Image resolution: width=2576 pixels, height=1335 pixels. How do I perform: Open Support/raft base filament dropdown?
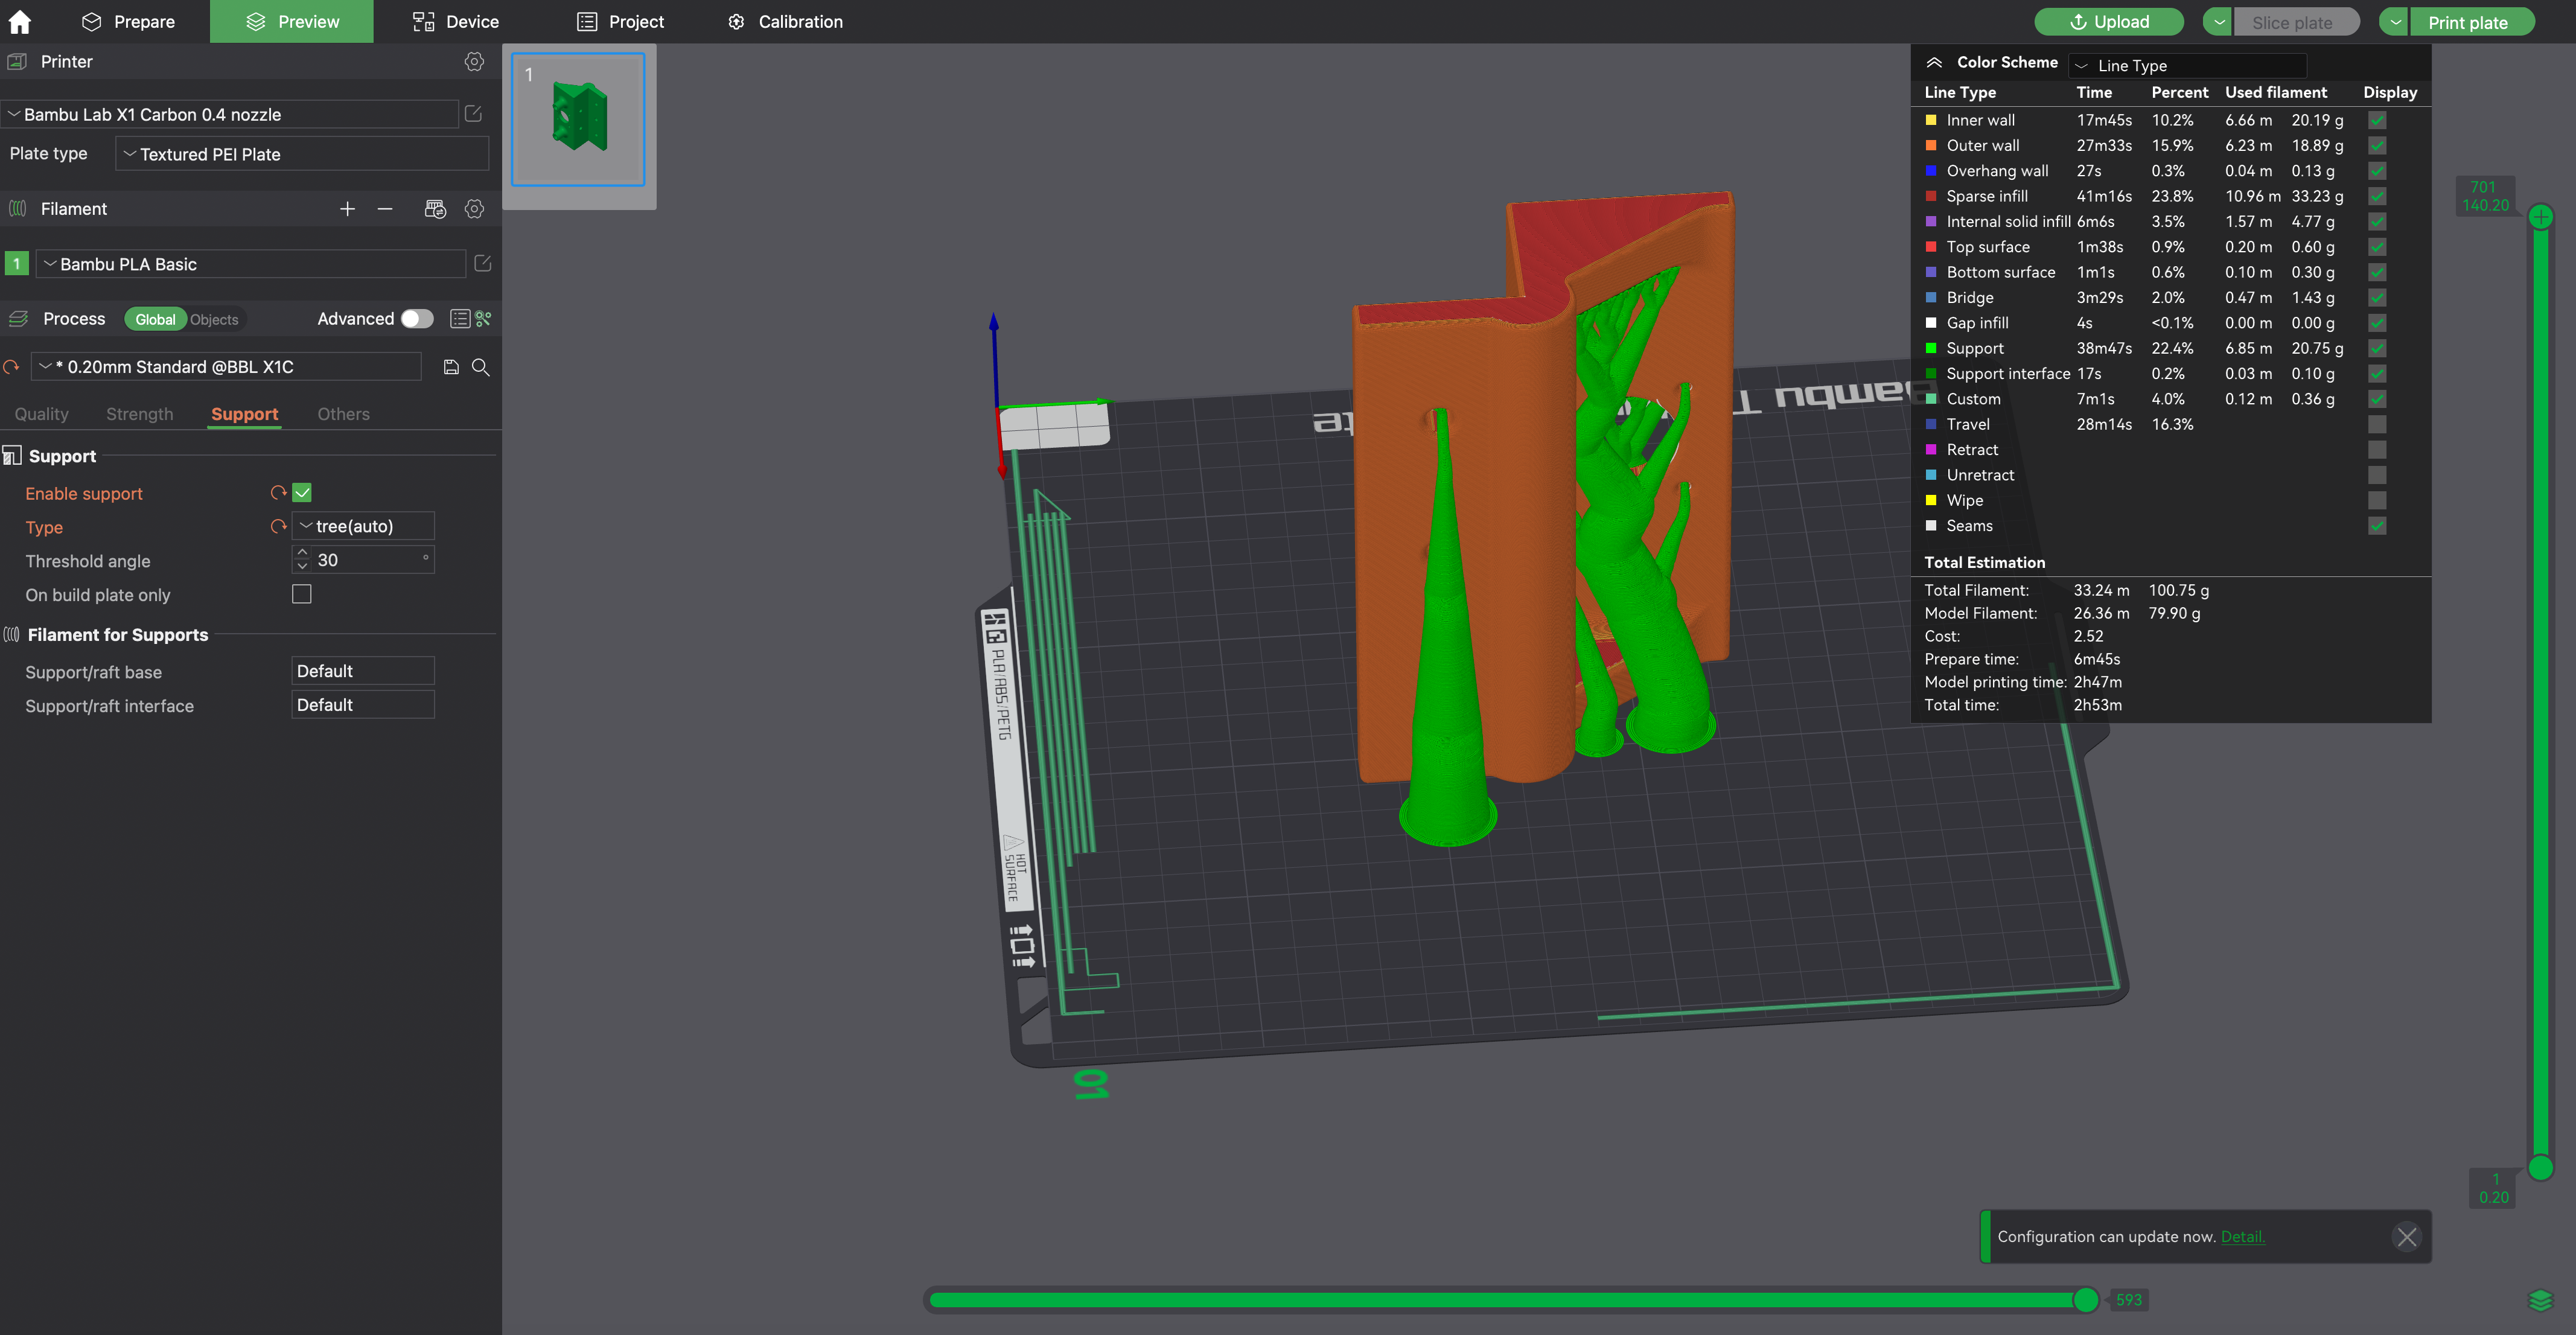[363, 671]
